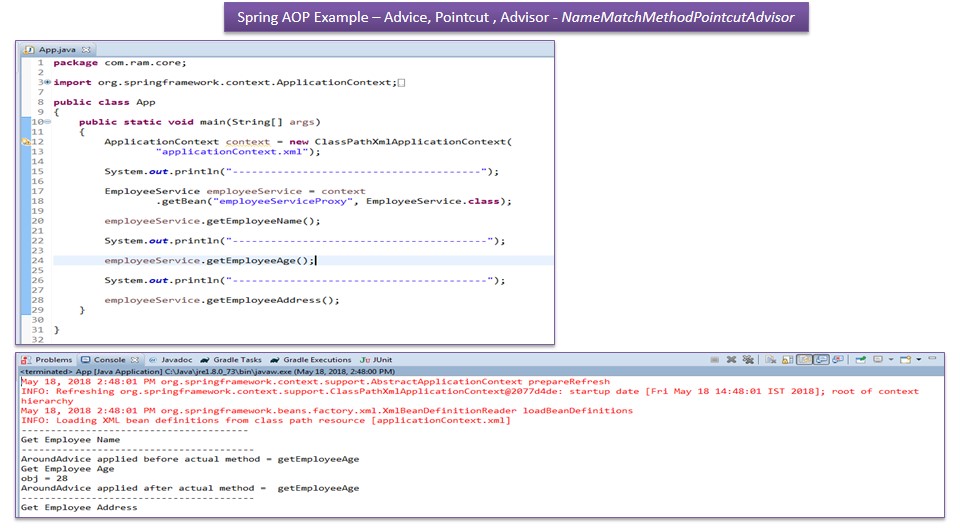Click the warning marker at line 12
The image size is (960, 528).
tap(26, 141)
